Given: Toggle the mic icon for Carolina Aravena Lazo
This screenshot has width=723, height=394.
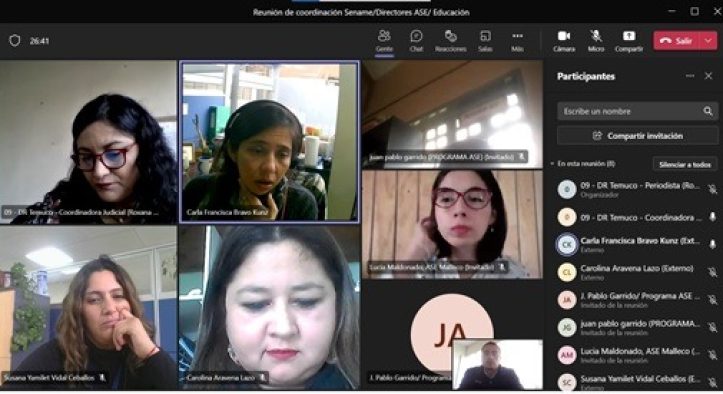Looking at the screenshot, I should tap(712, 272).
